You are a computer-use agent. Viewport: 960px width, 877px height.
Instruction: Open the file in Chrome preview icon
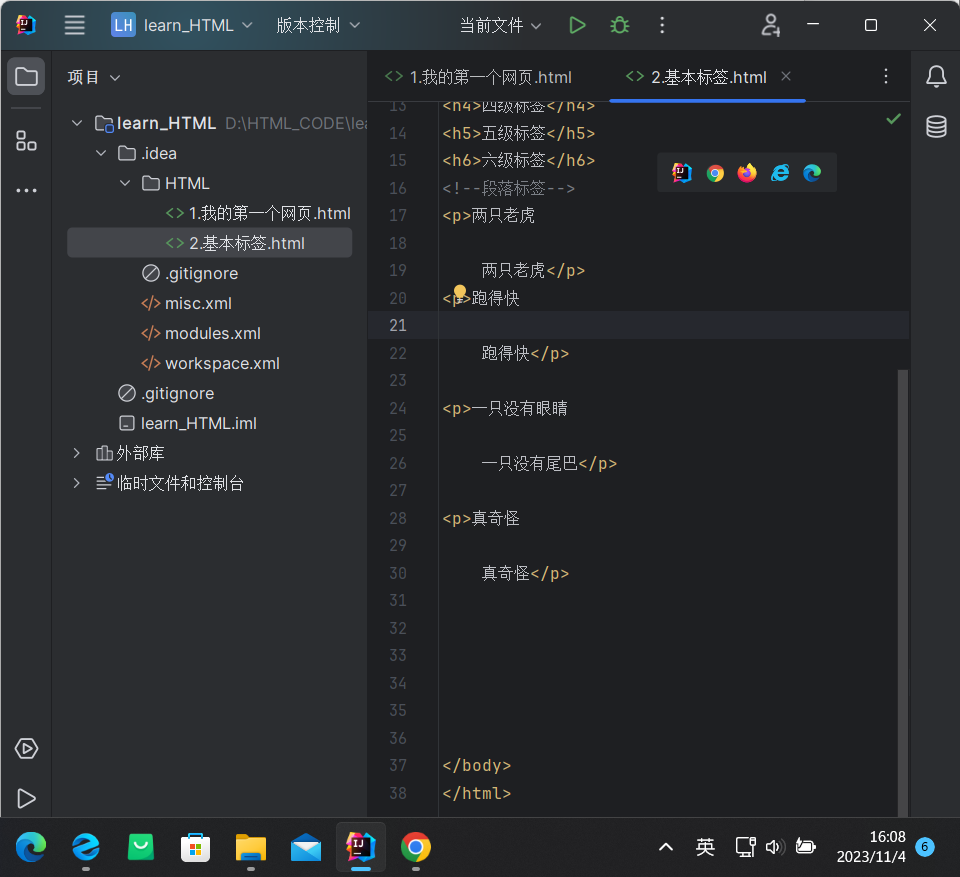point(714,172)
